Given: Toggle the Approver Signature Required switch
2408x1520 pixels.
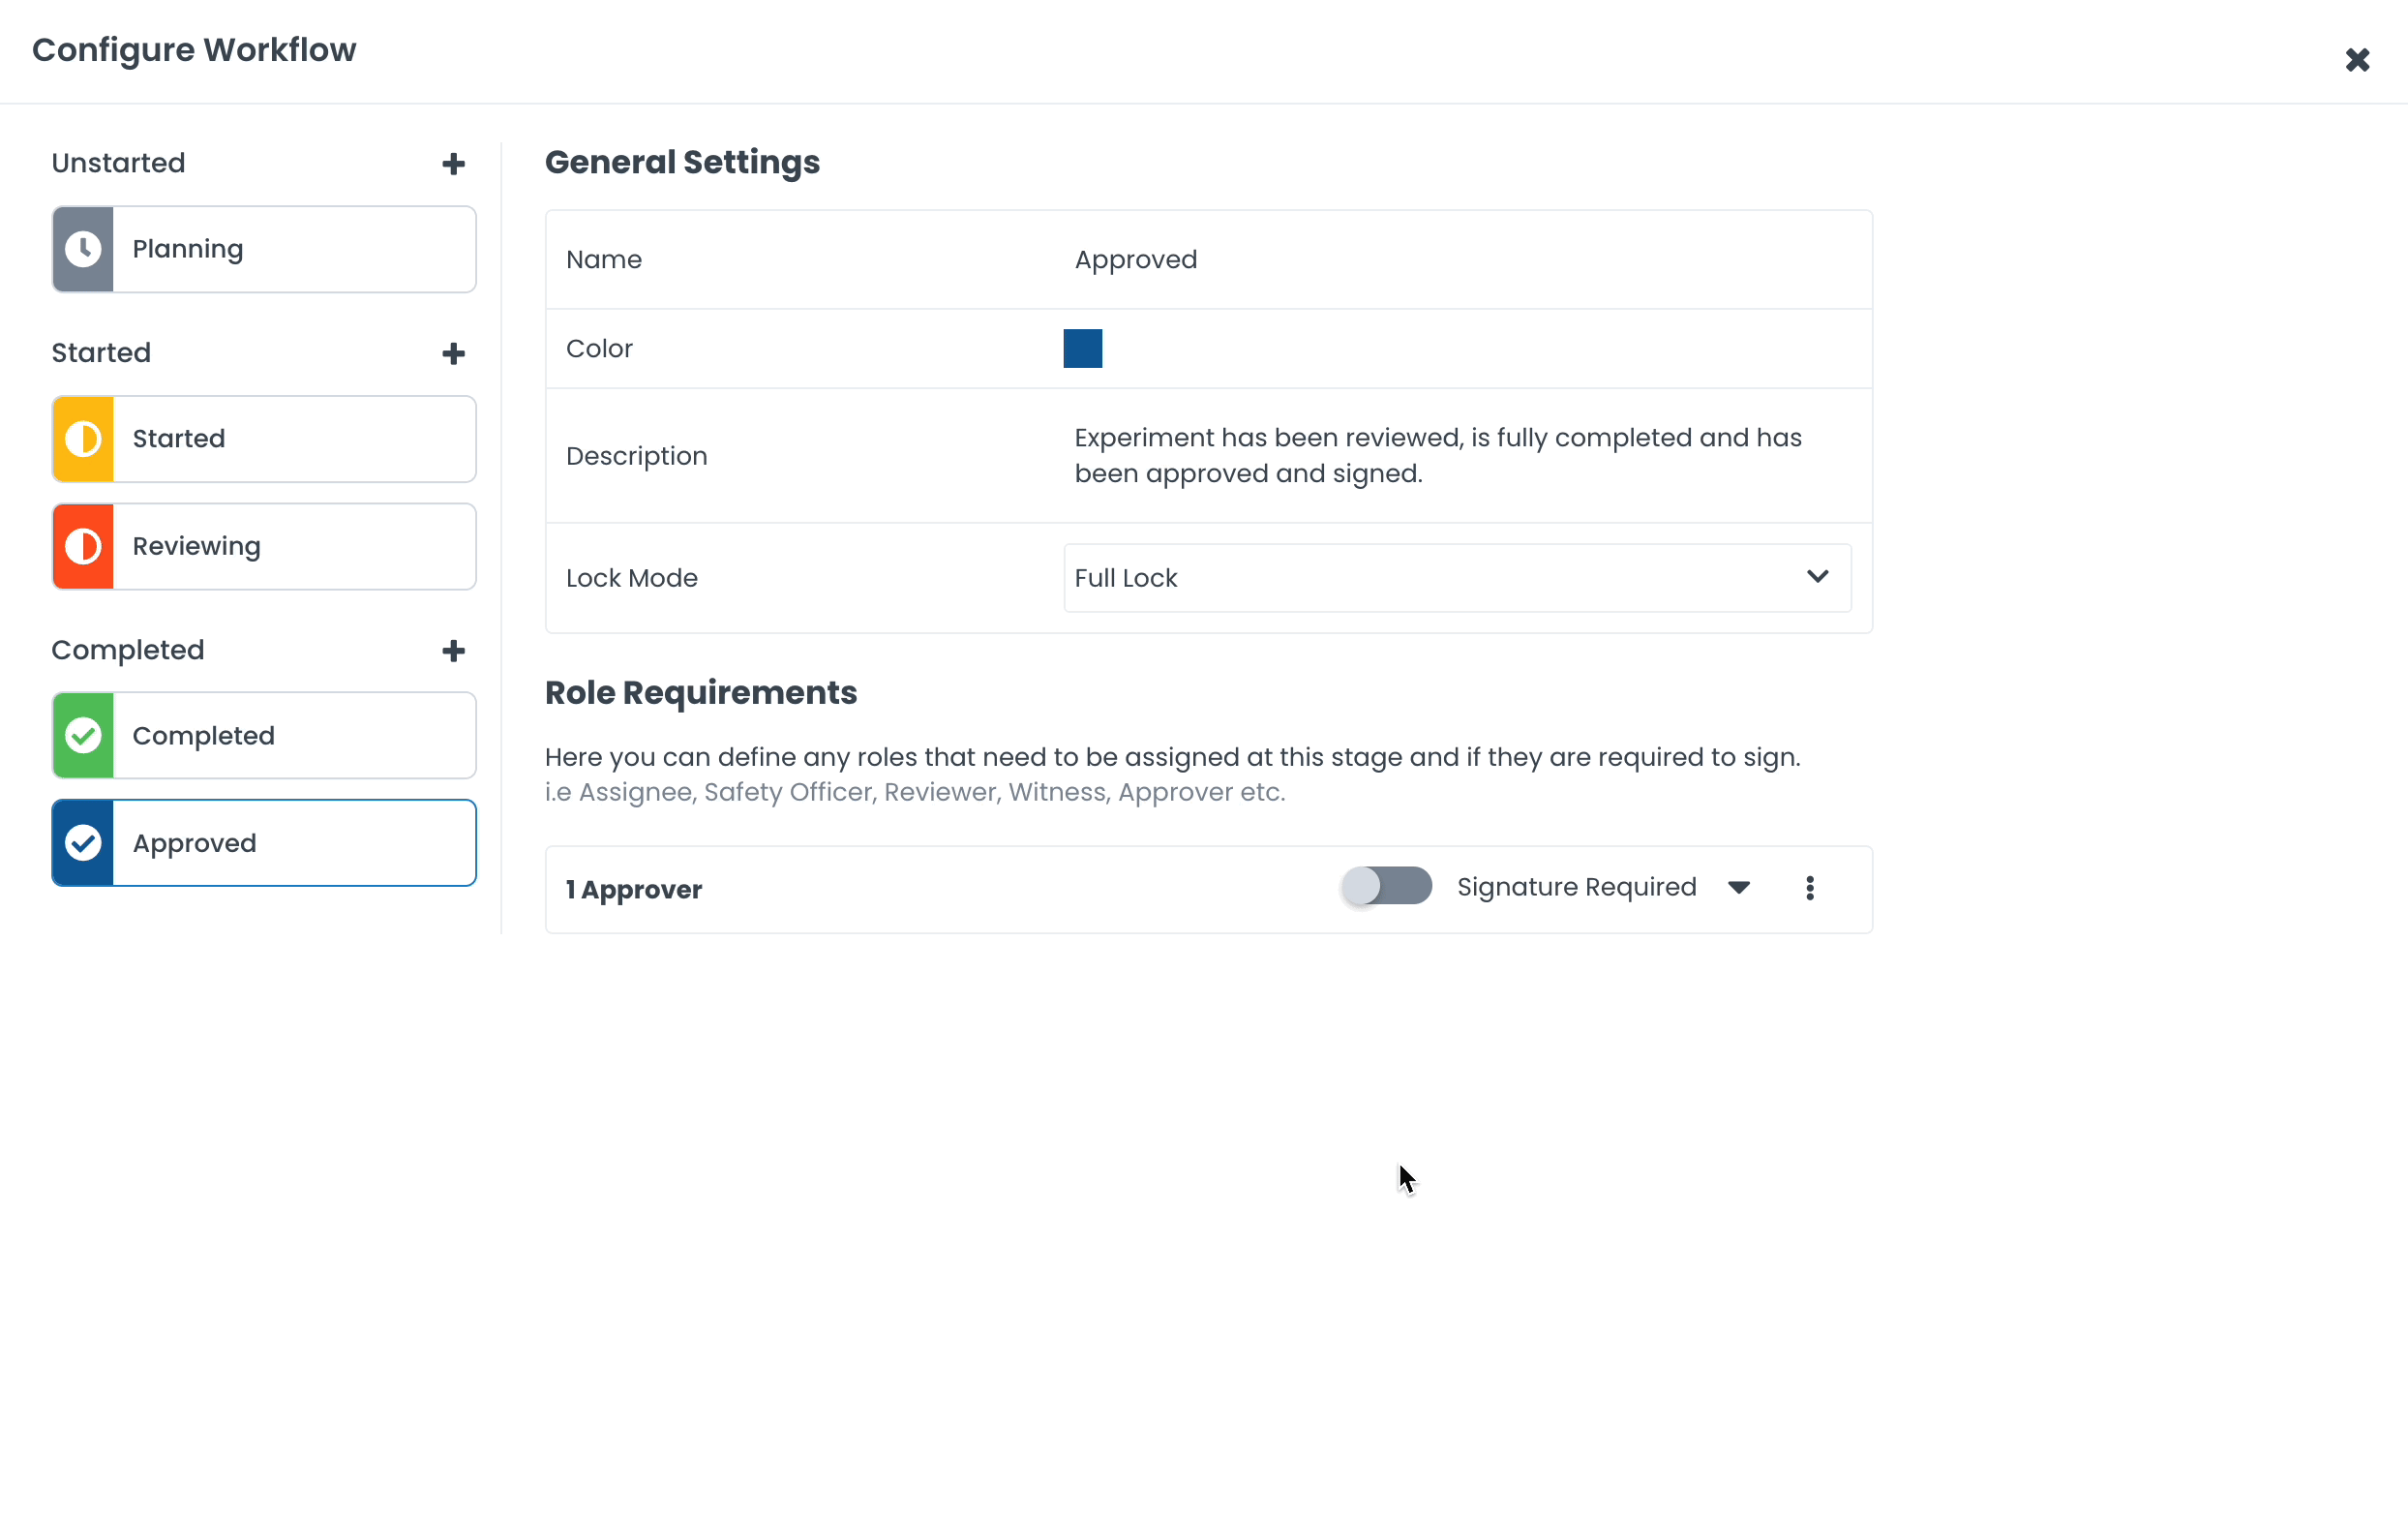Looking at the screenshot, I should (1386, 886).
